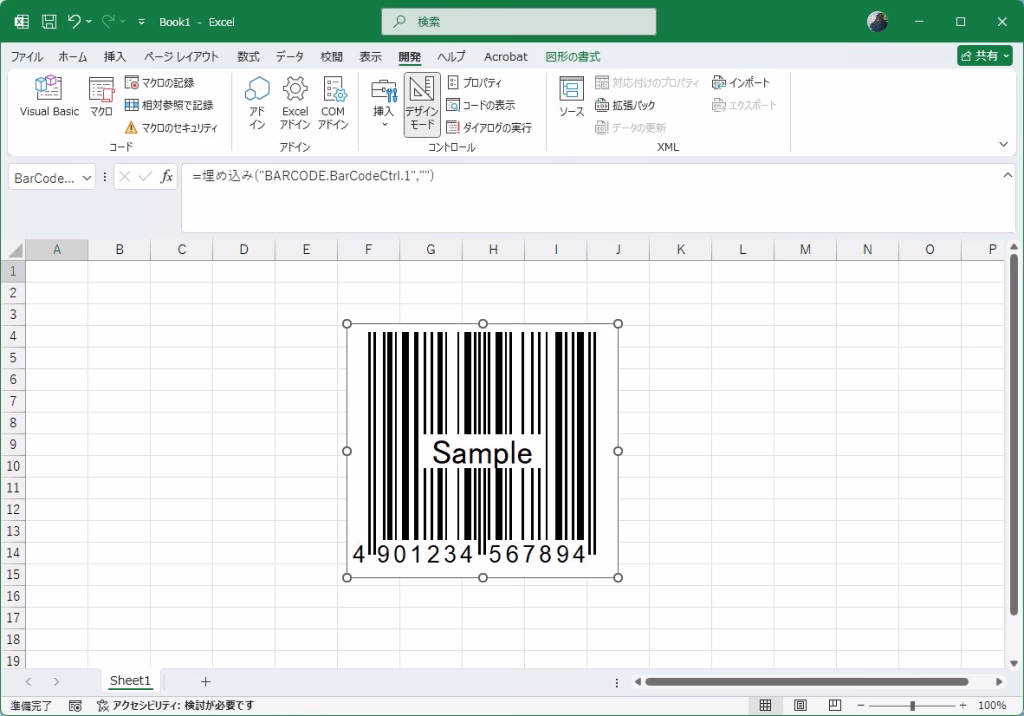Save the workbook via the save icon
1024x716 pixels.
(x=49, y=22)
